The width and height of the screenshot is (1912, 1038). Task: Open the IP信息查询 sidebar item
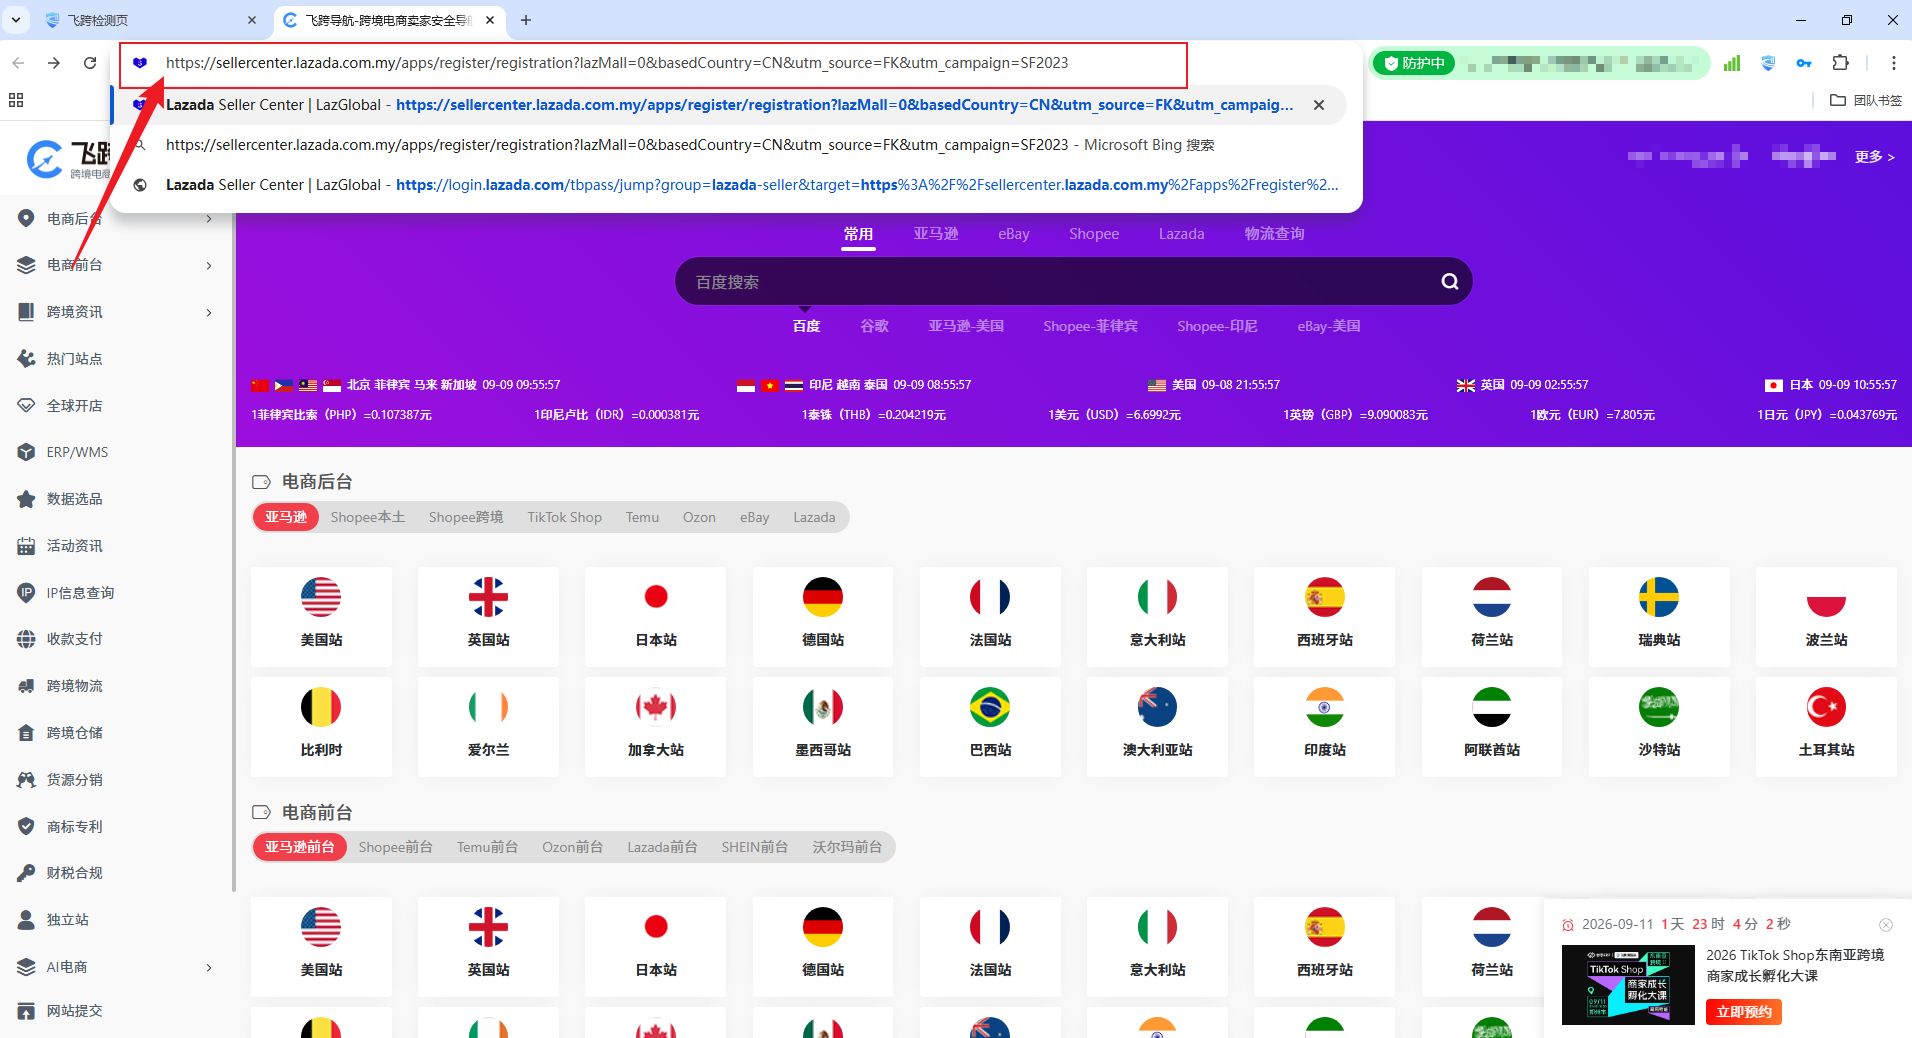tap(80, 593)
